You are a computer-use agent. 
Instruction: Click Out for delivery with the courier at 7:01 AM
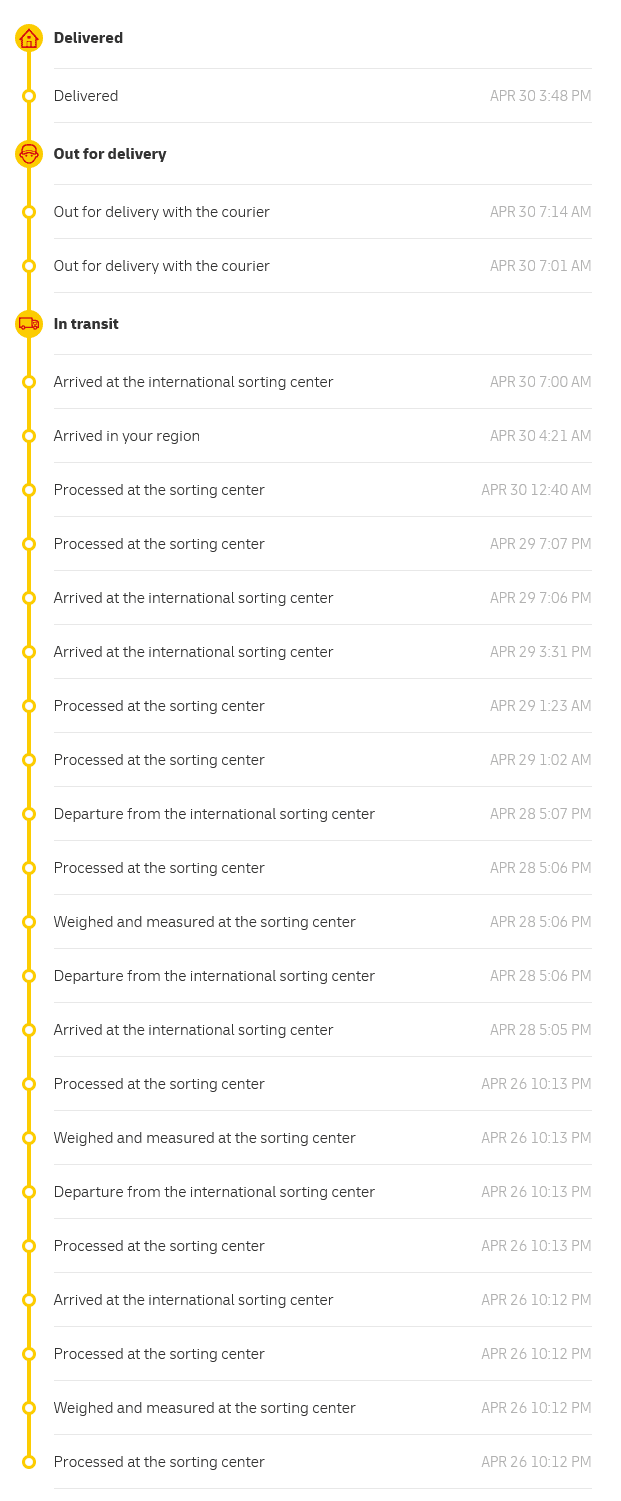click(162, 266)
